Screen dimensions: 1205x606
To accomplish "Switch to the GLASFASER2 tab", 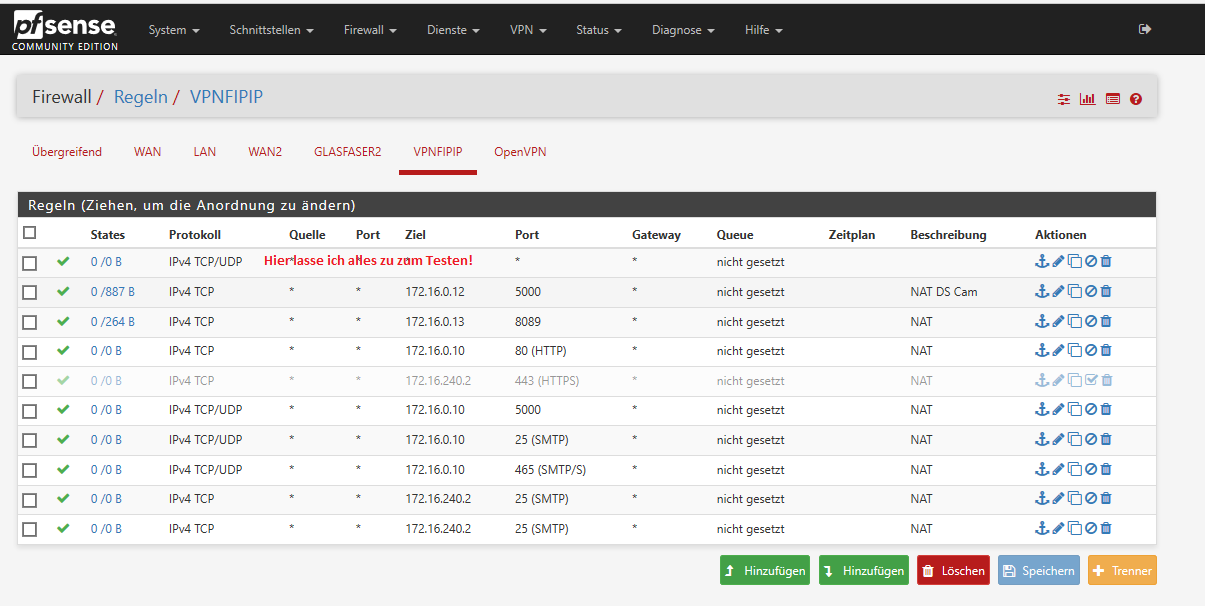I will tap(347, 152).
